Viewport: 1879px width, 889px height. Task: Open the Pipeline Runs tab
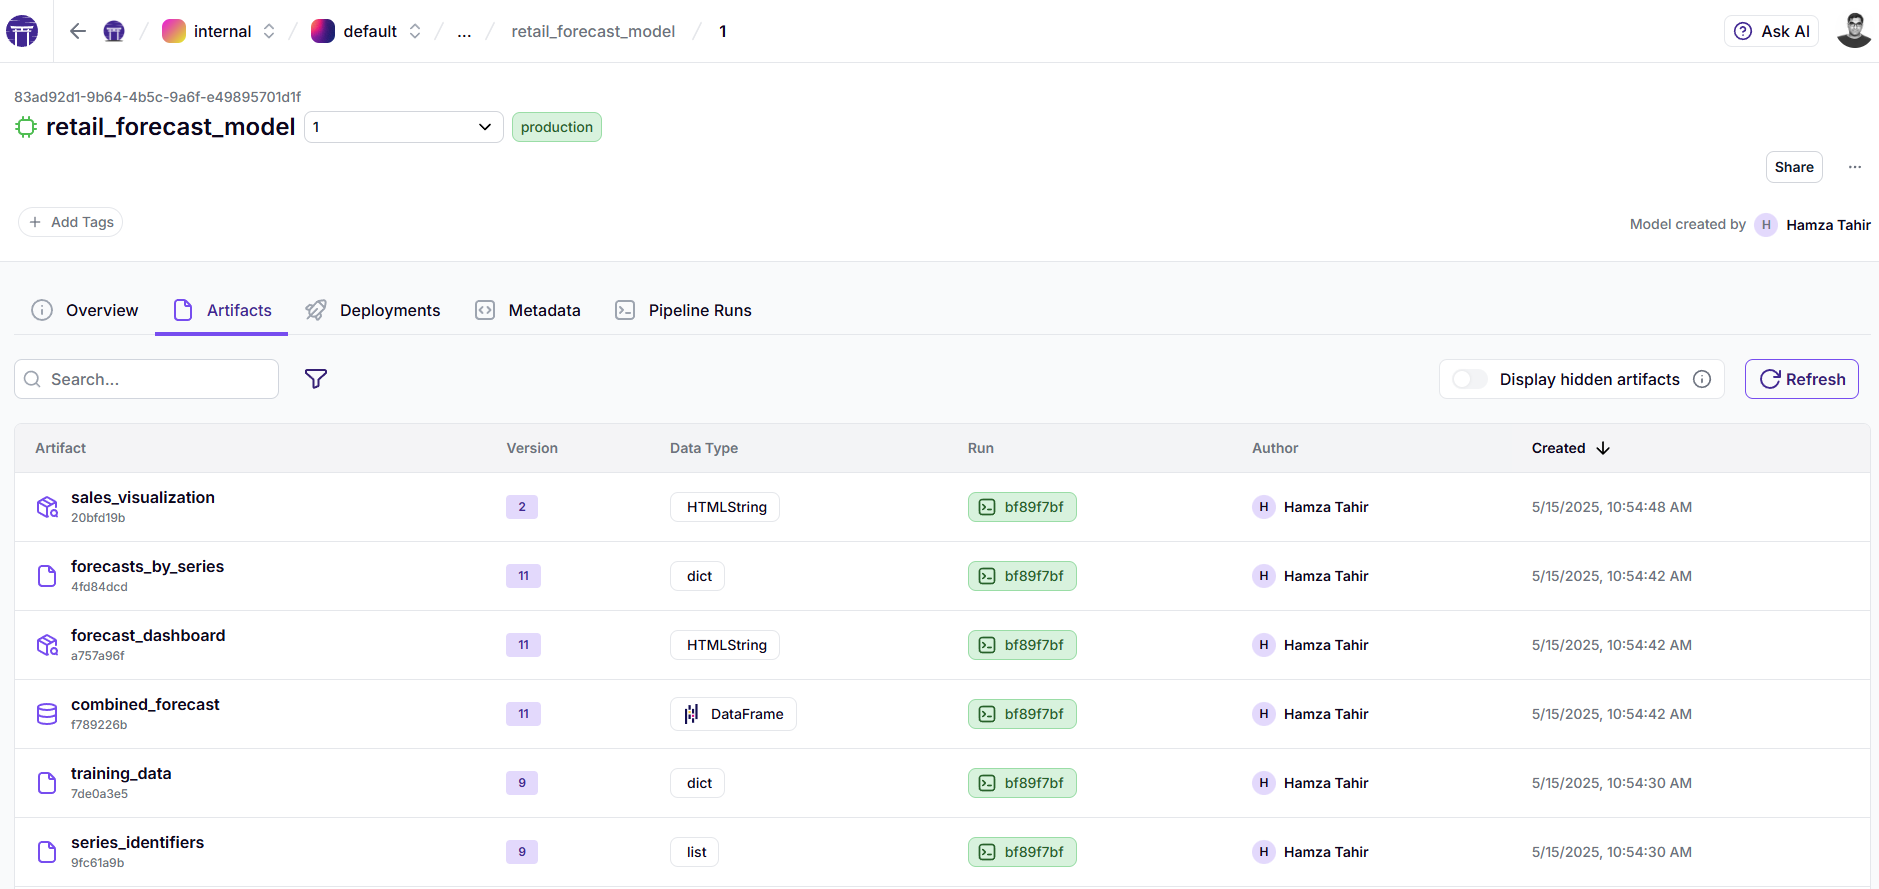684,310
